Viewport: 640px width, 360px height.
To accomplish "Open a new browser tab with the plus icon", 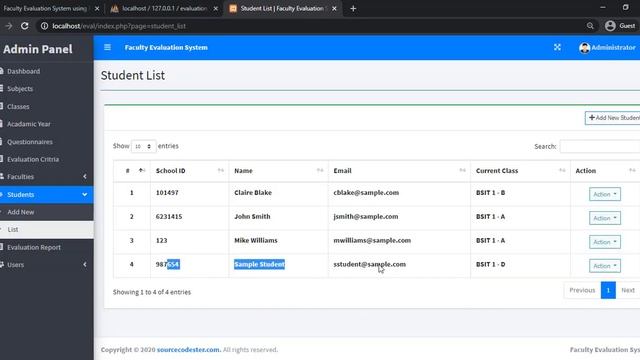I will coord(353,9).
